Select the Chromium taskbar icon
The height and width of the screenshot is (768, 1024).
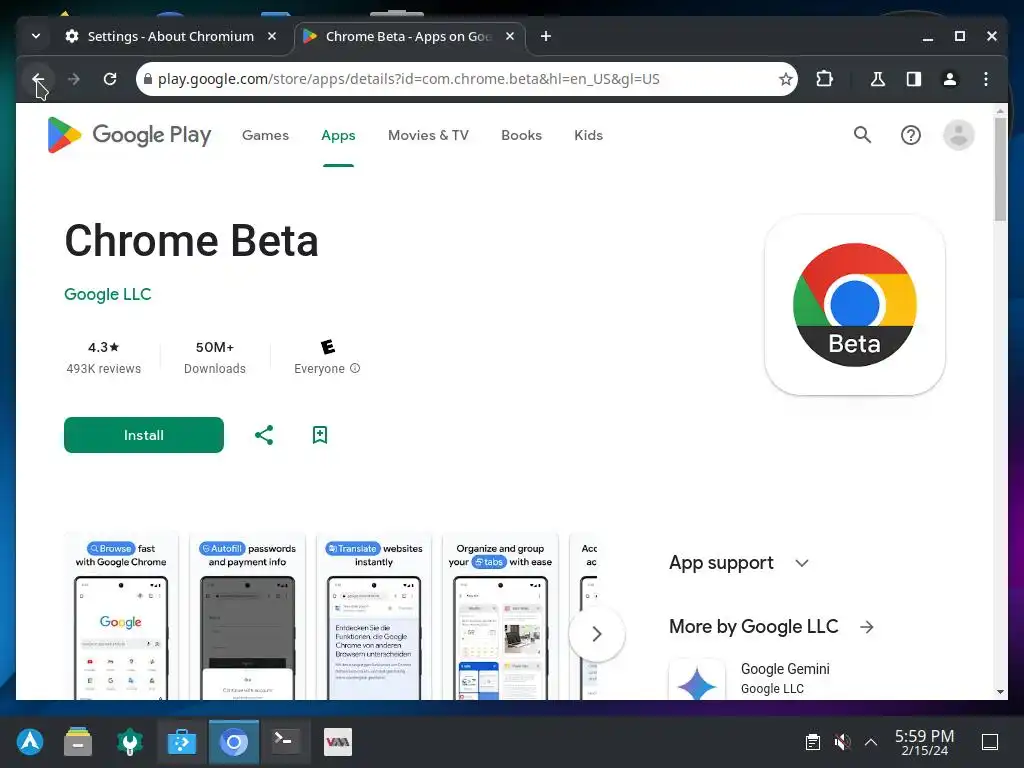pos(234,742)
